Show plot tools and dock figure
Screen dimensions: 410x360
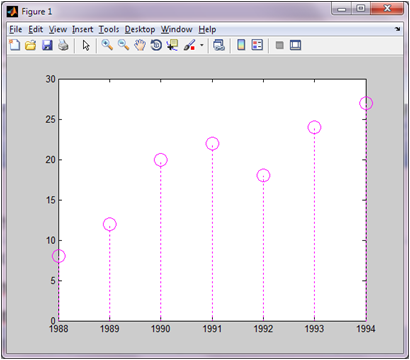pos(295,45)
